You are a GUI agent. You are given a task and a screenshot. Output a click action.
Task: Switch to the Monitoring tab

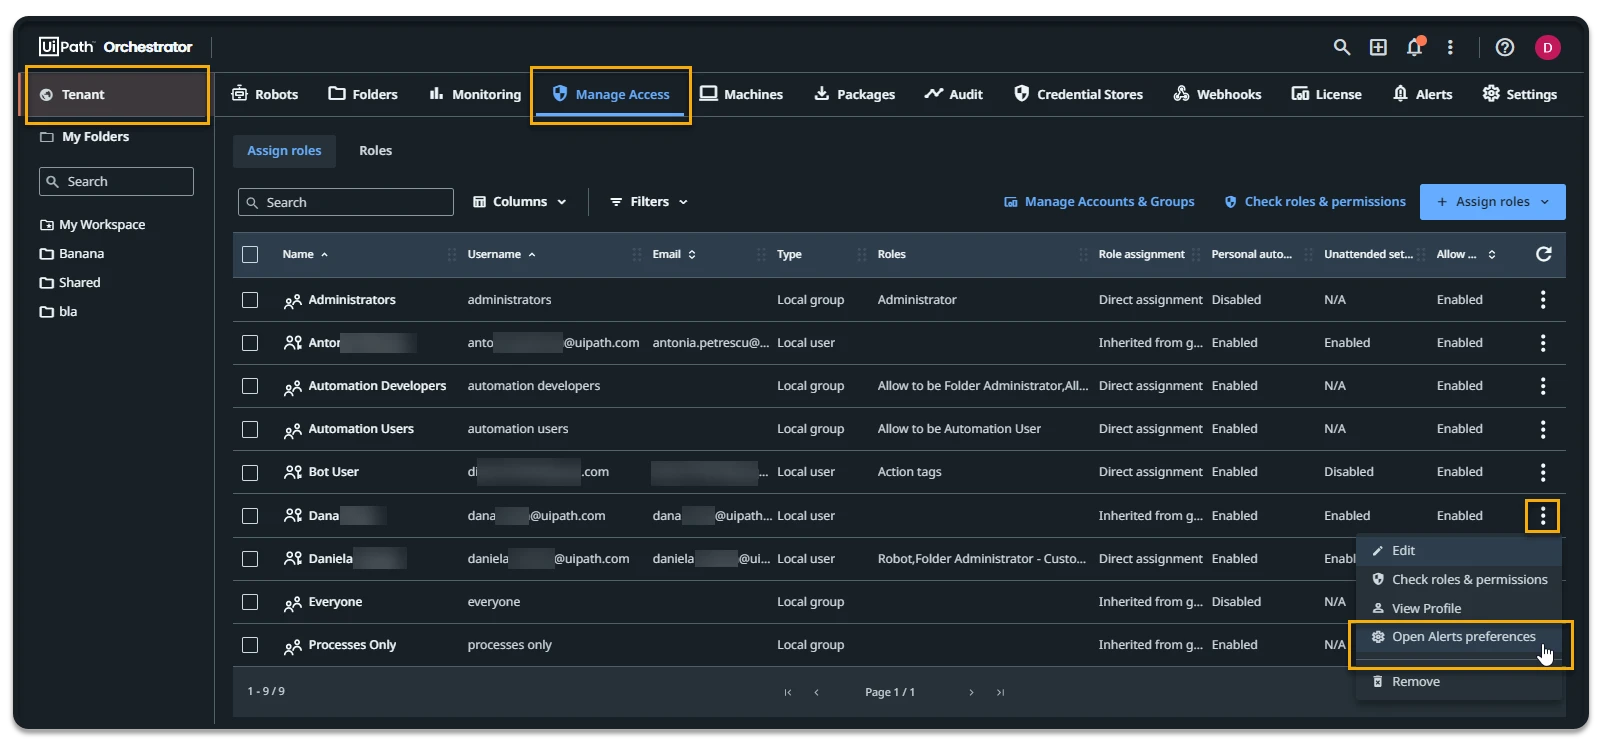pyautogui.click(x=475, y=94)
